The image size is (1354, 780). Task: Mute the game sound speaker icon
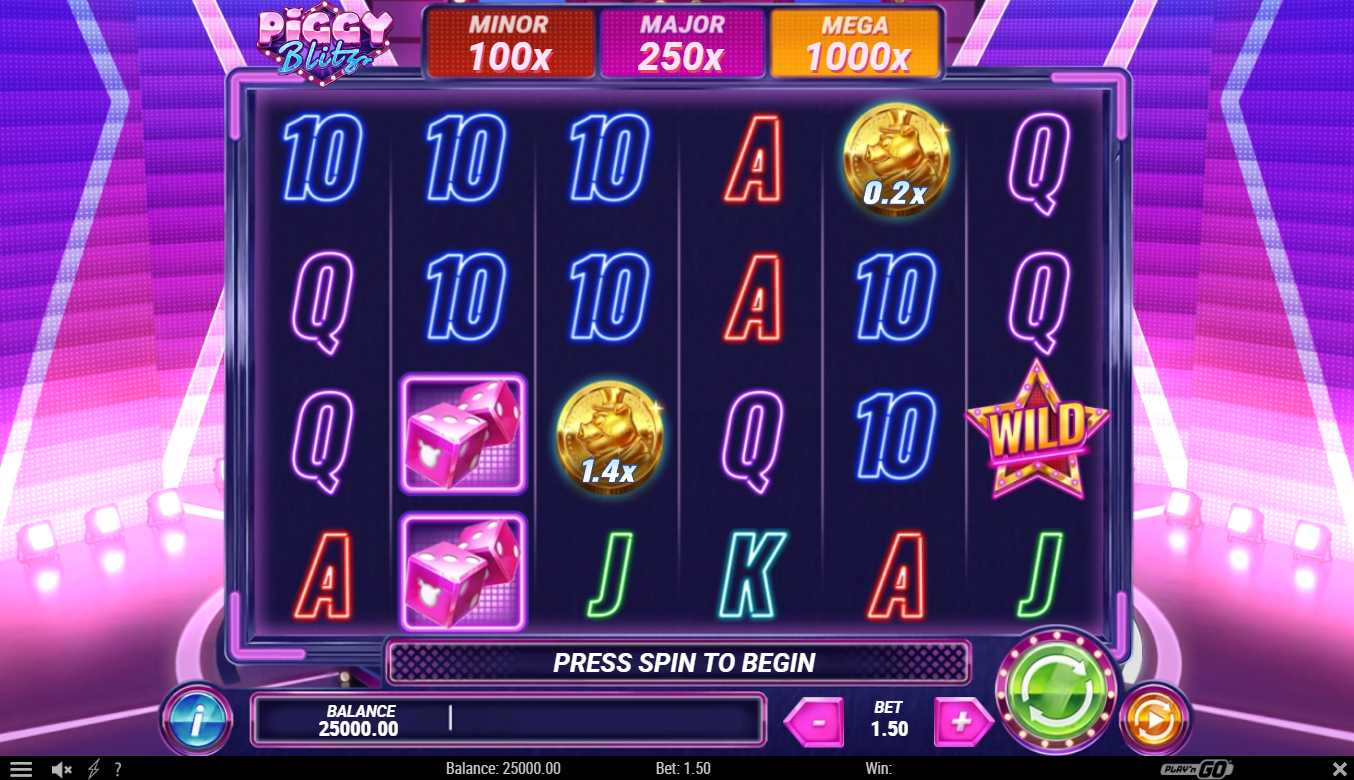pos(61,769)
